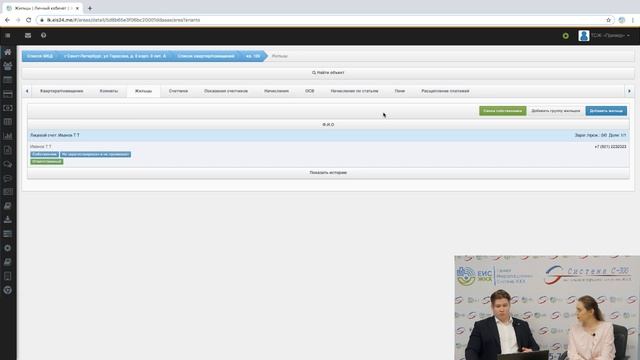Open the document file sidebar icon

8,150
